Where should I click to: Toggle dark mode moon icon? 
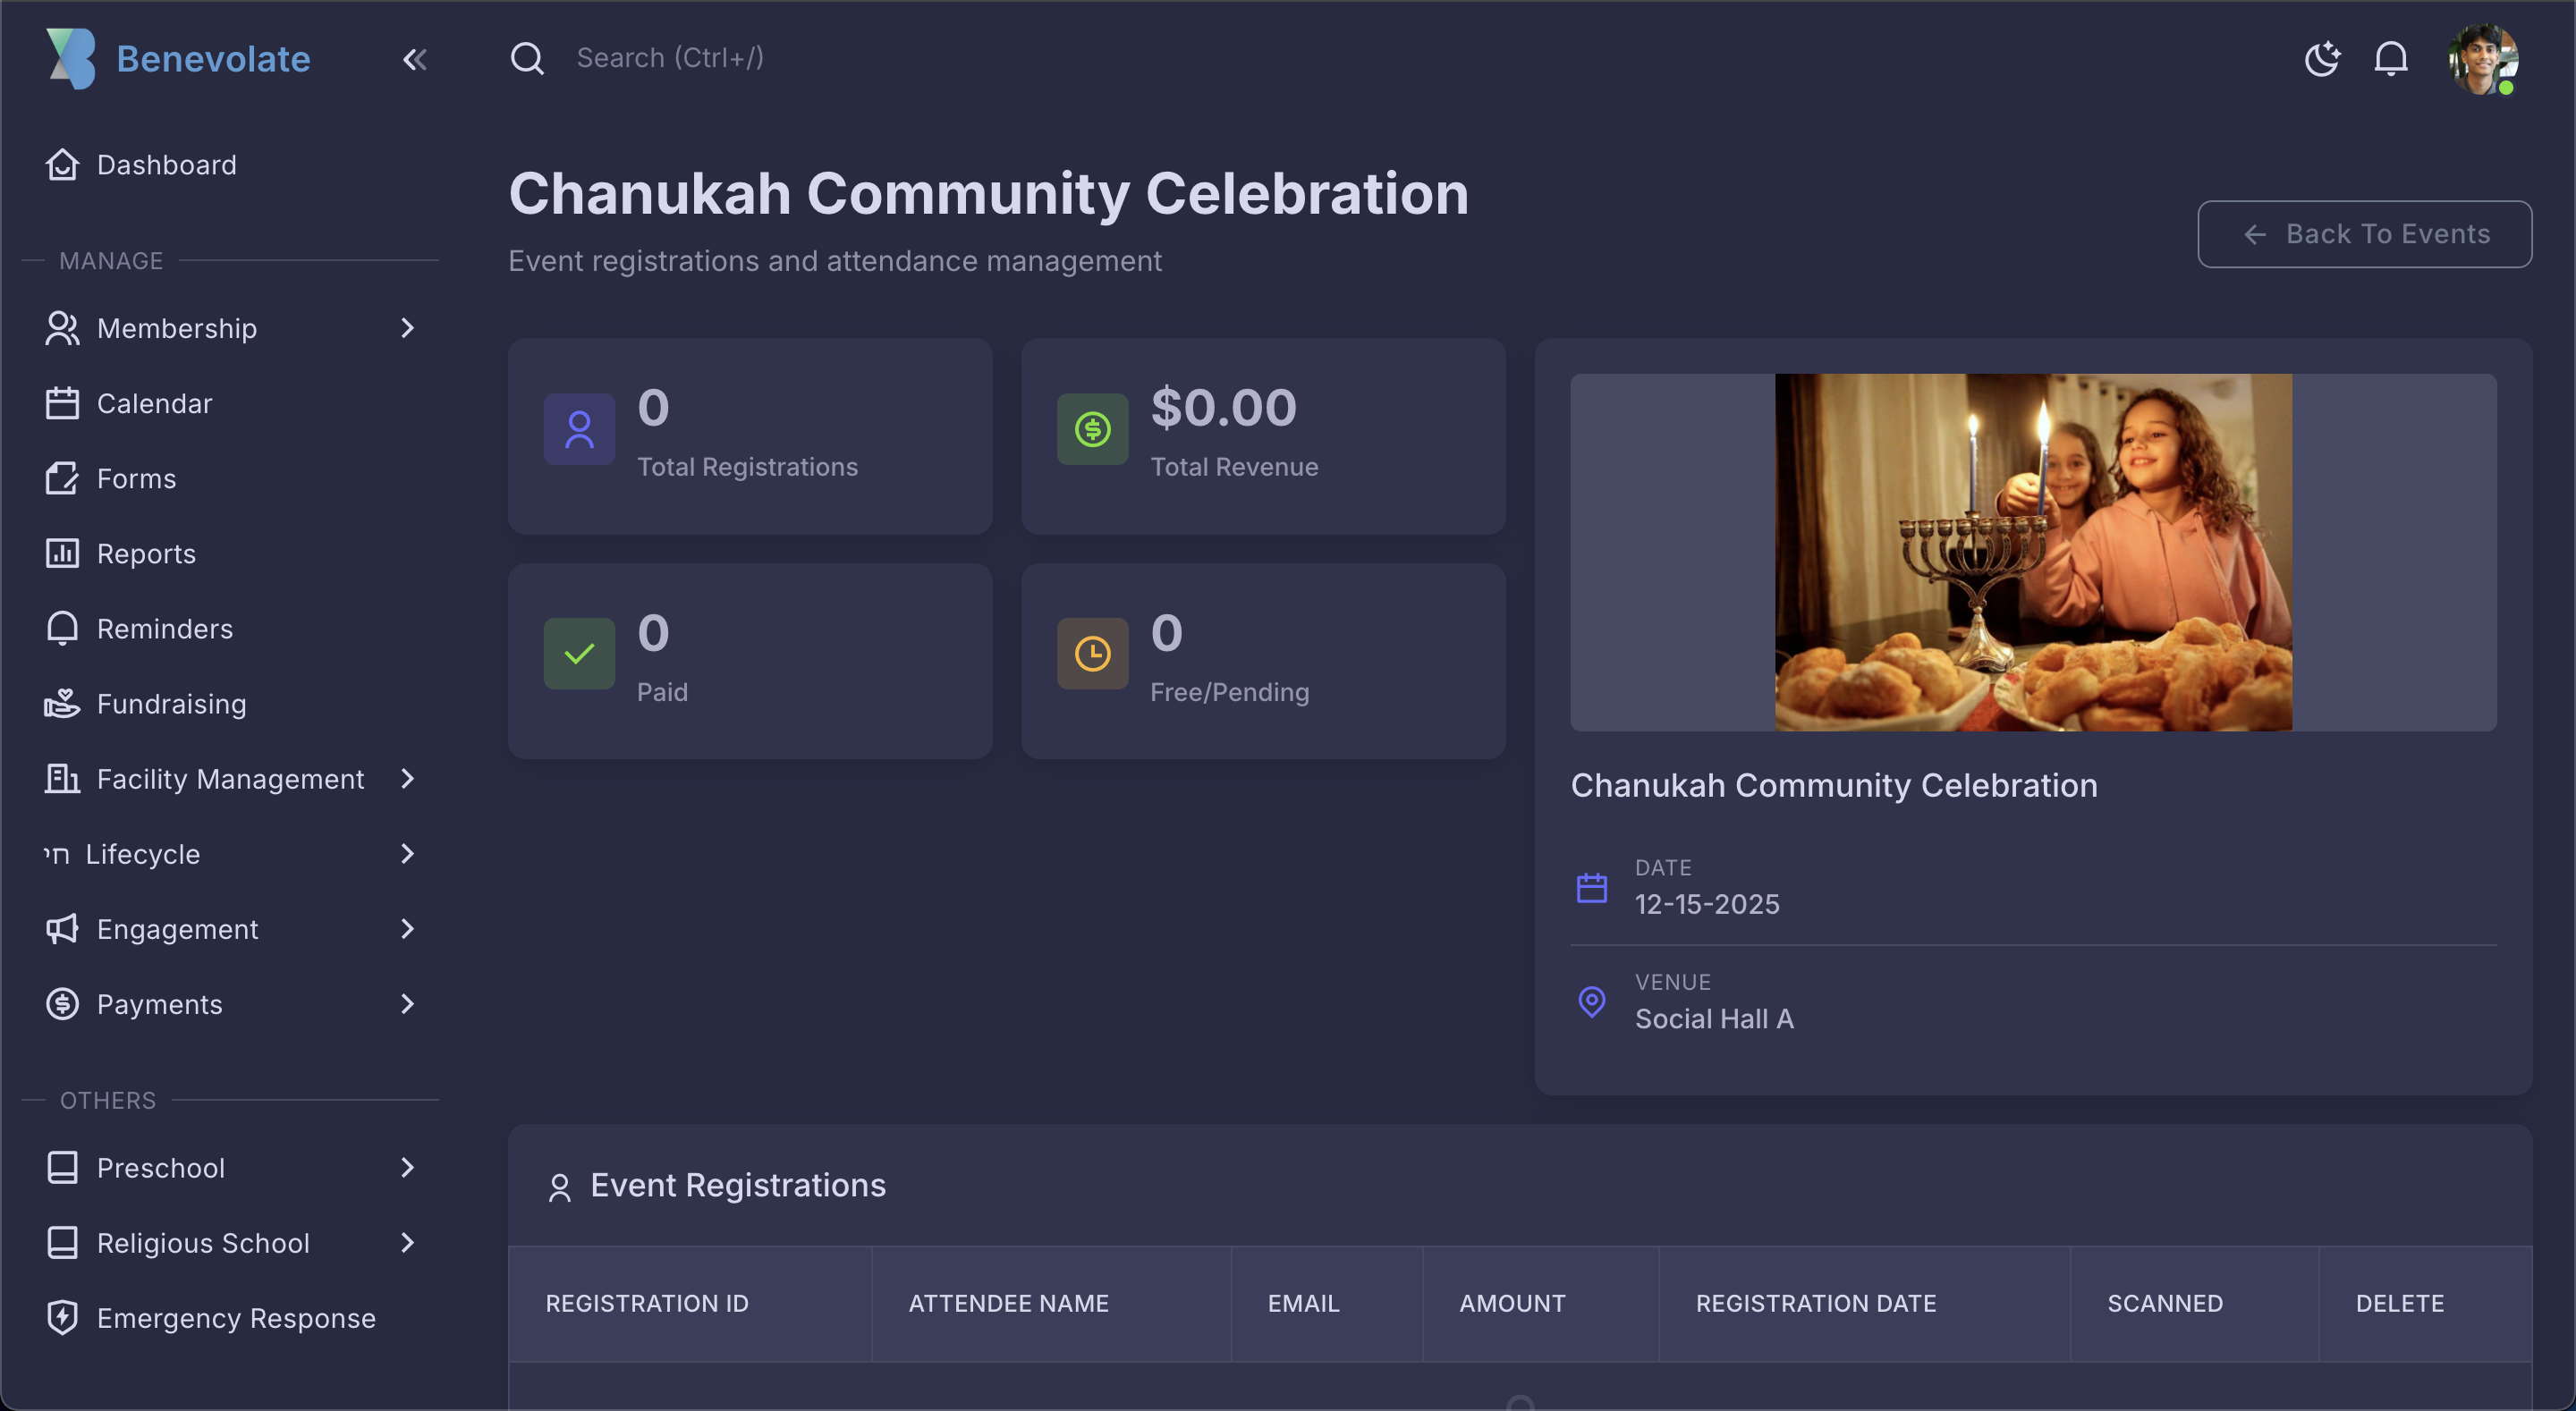2321,58
